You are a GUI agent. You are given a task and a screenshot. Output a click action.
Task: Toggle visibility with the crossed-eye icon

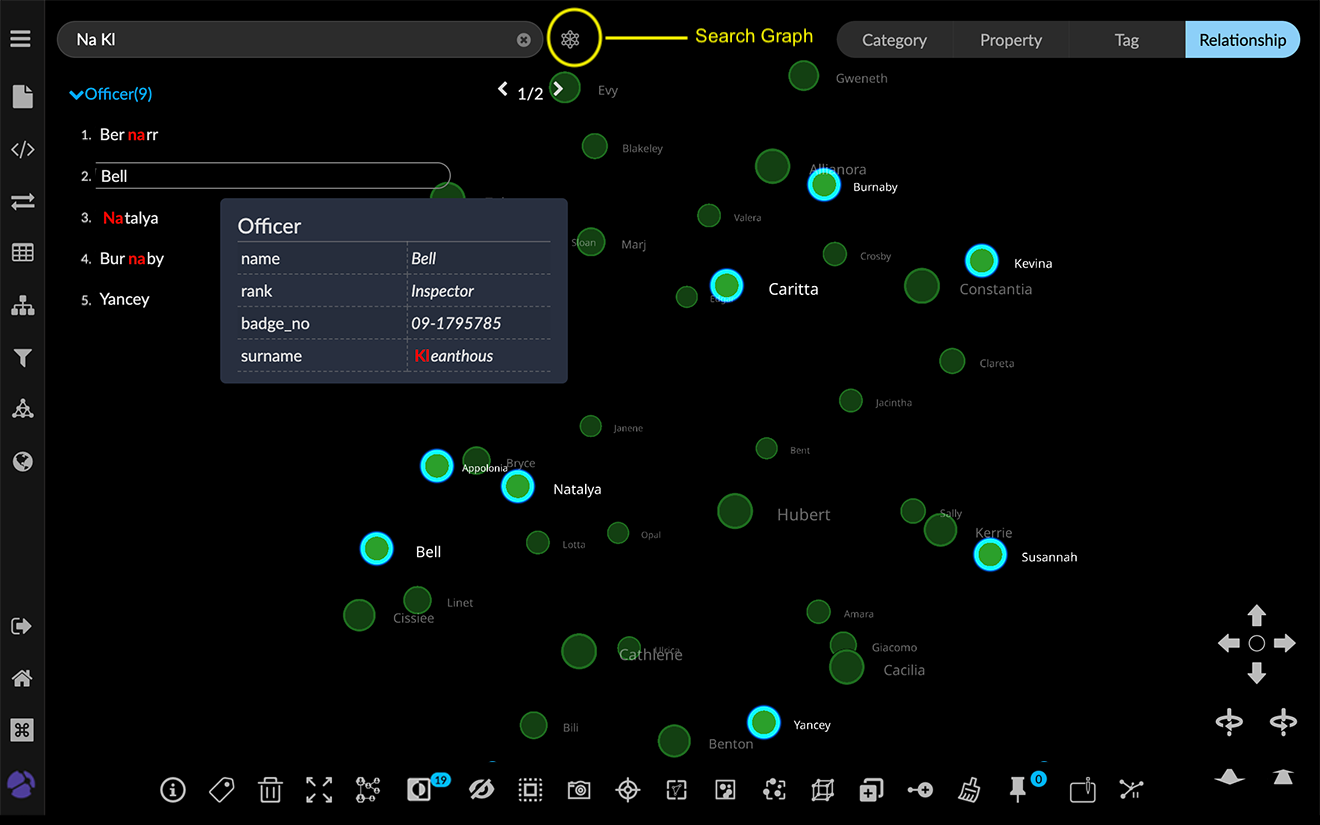[x=481, y=790]
